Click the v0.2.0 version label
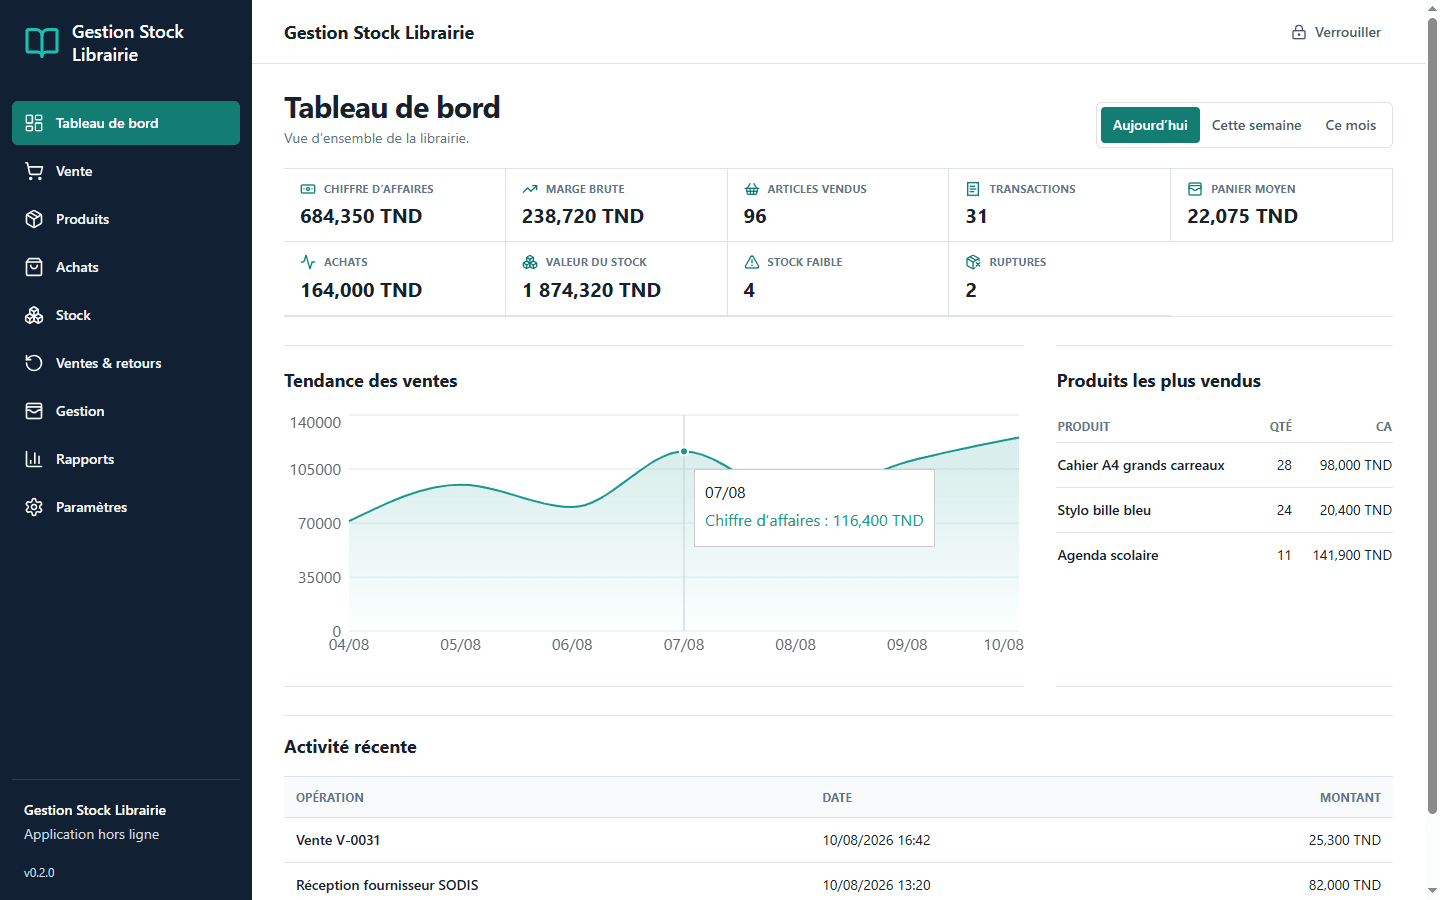 (39, 872)
